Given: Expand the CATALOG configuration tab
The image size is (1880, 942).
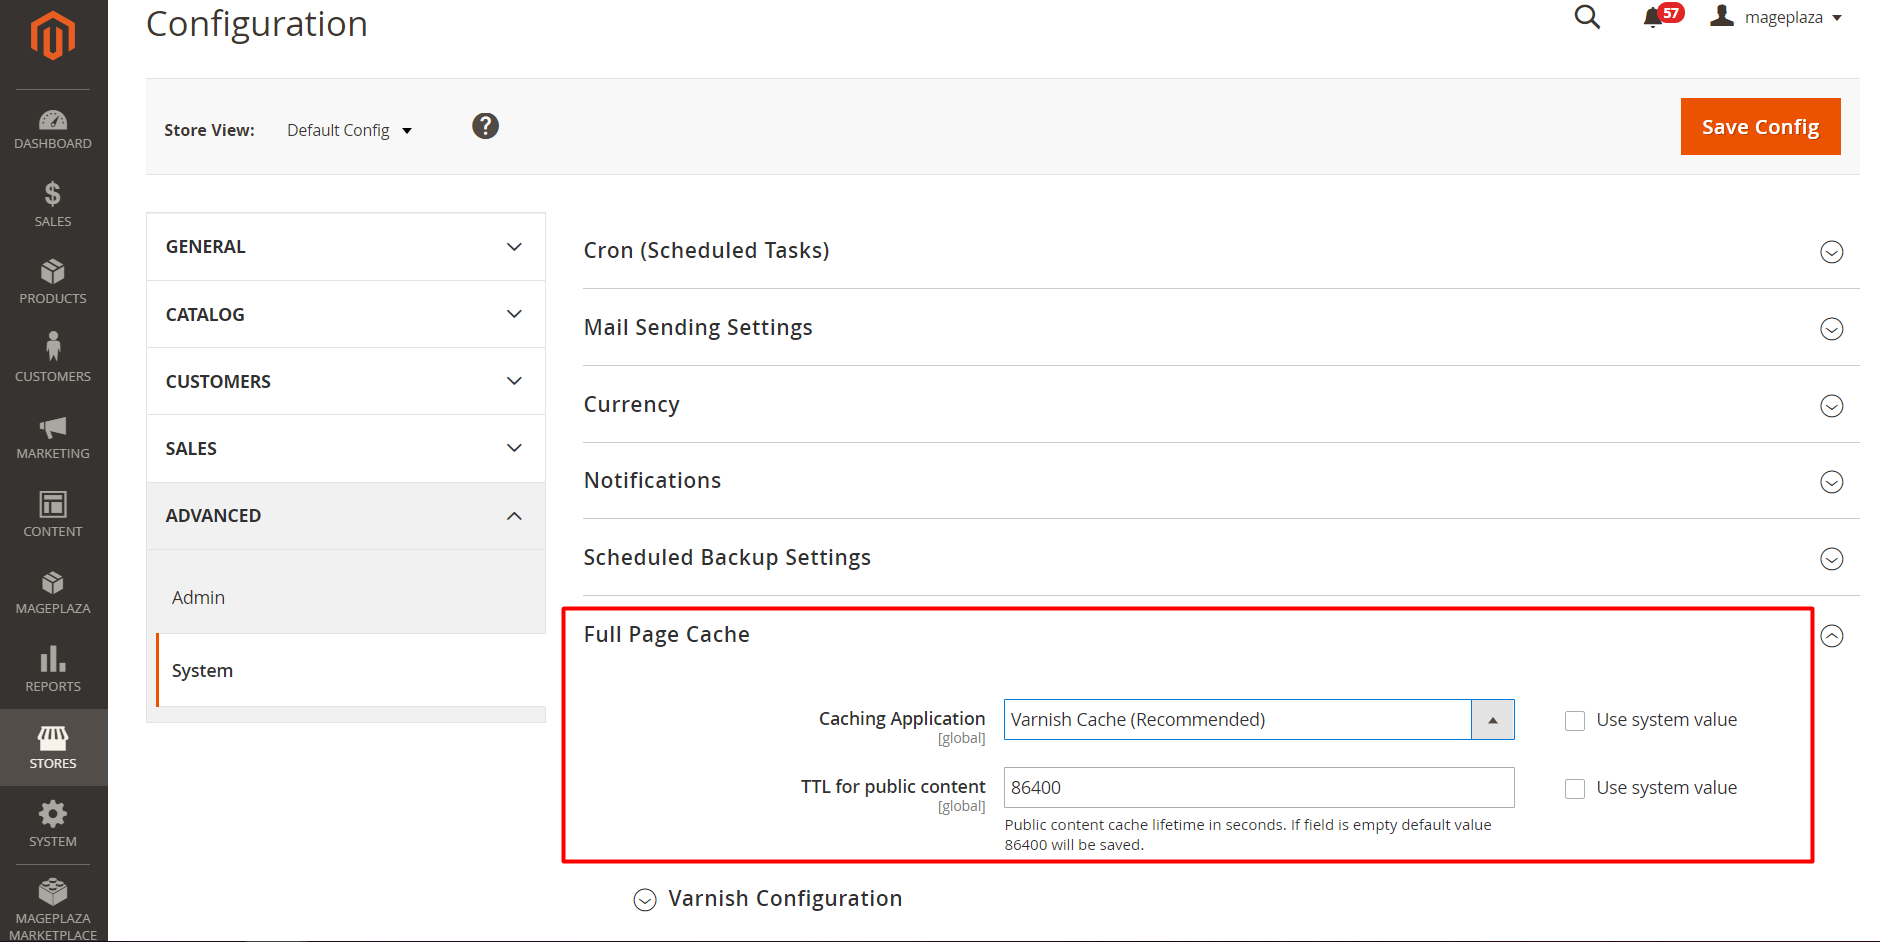Looking at the screenshot, I should pos(345,314).
